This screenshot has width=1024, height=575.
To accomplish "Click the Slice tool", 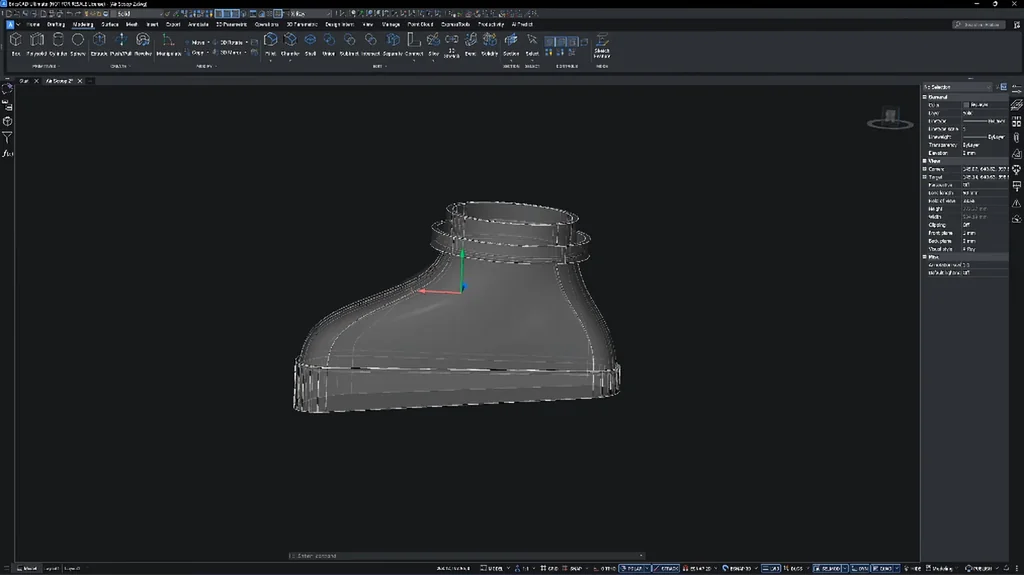I will pos(434,44).
